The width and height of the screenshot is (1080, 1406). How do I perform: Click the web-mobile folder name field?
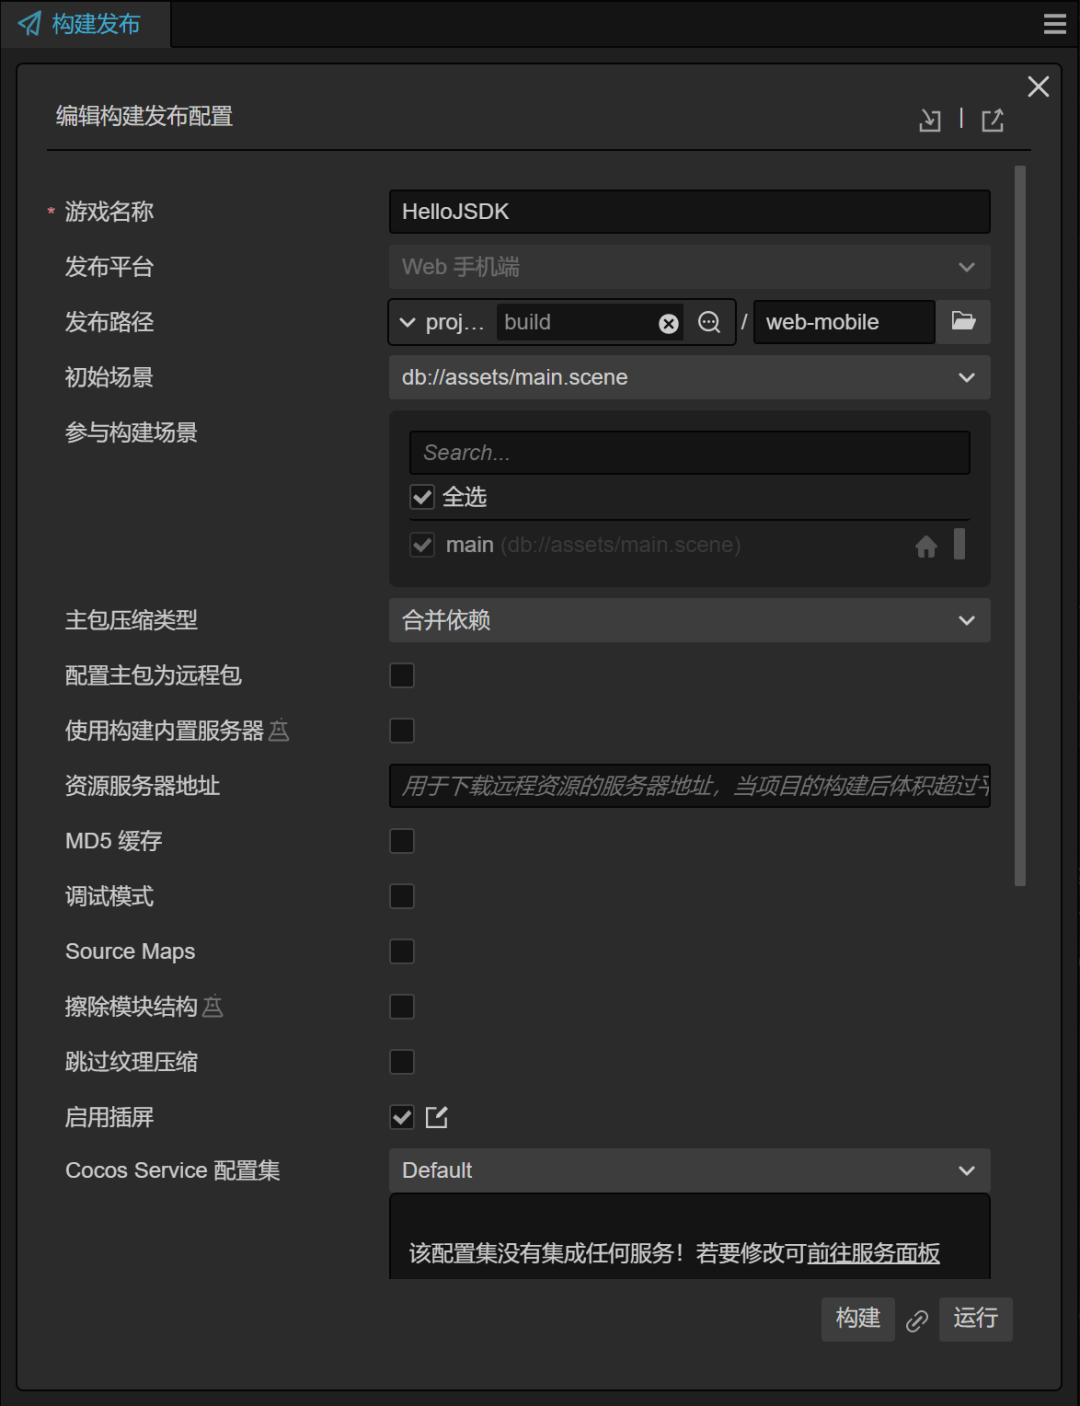(844, 322)
